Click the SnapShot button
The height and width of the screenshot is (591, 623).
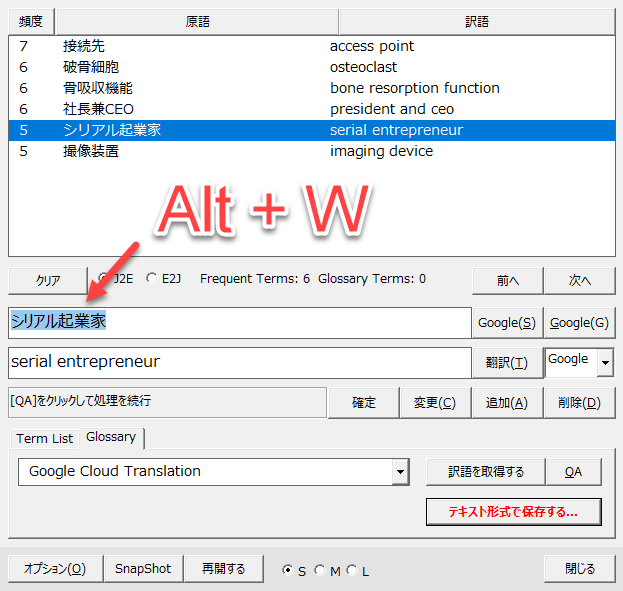(143, 569)
